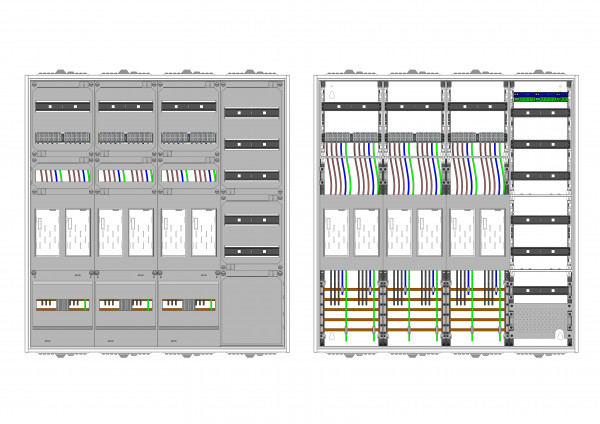Screen dimensions: 600x424
Task: Select terminal block row in left cabinet's second column
Action: 125,137
